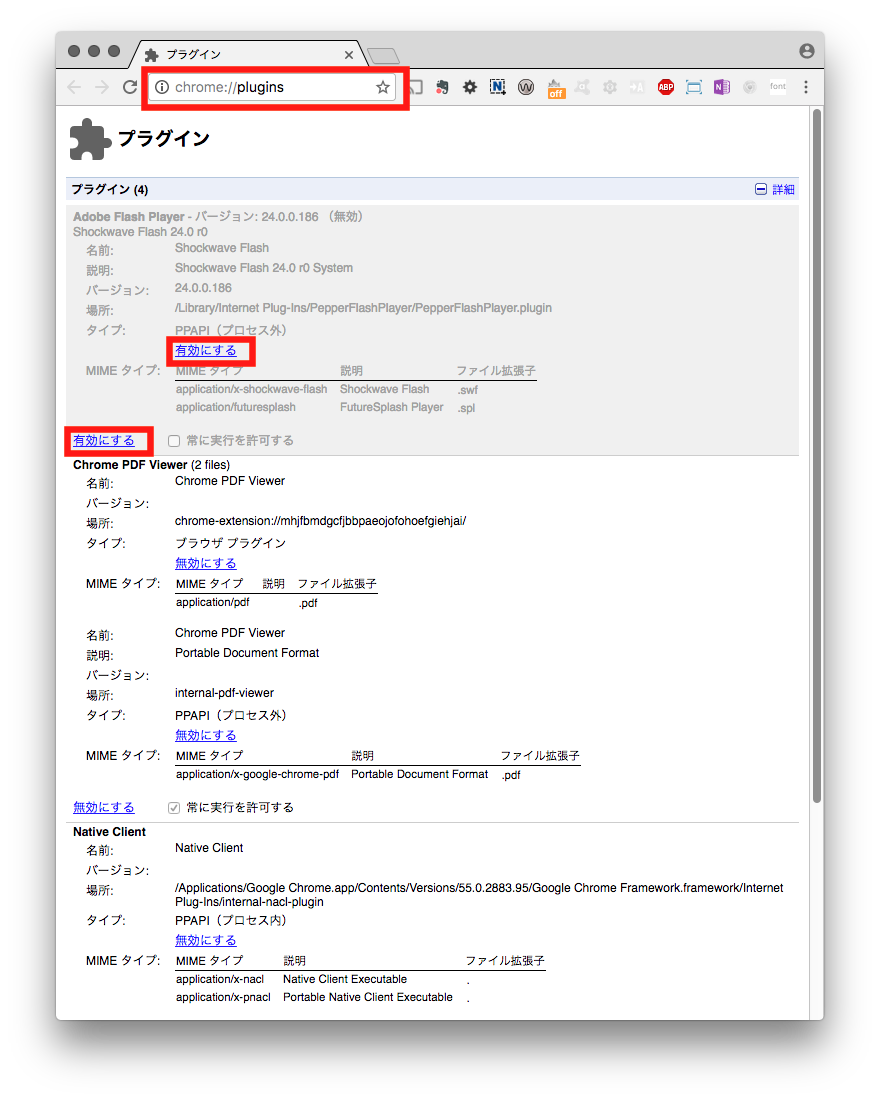
Task: Click the internal-pdf-viewer location text
Action: [225, 693]
